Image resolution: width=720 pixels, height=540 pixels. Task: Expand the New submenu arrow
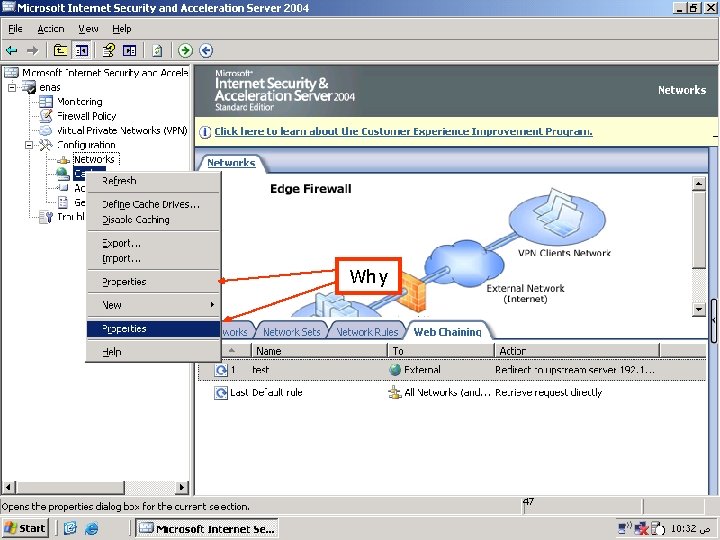point(212,304)
